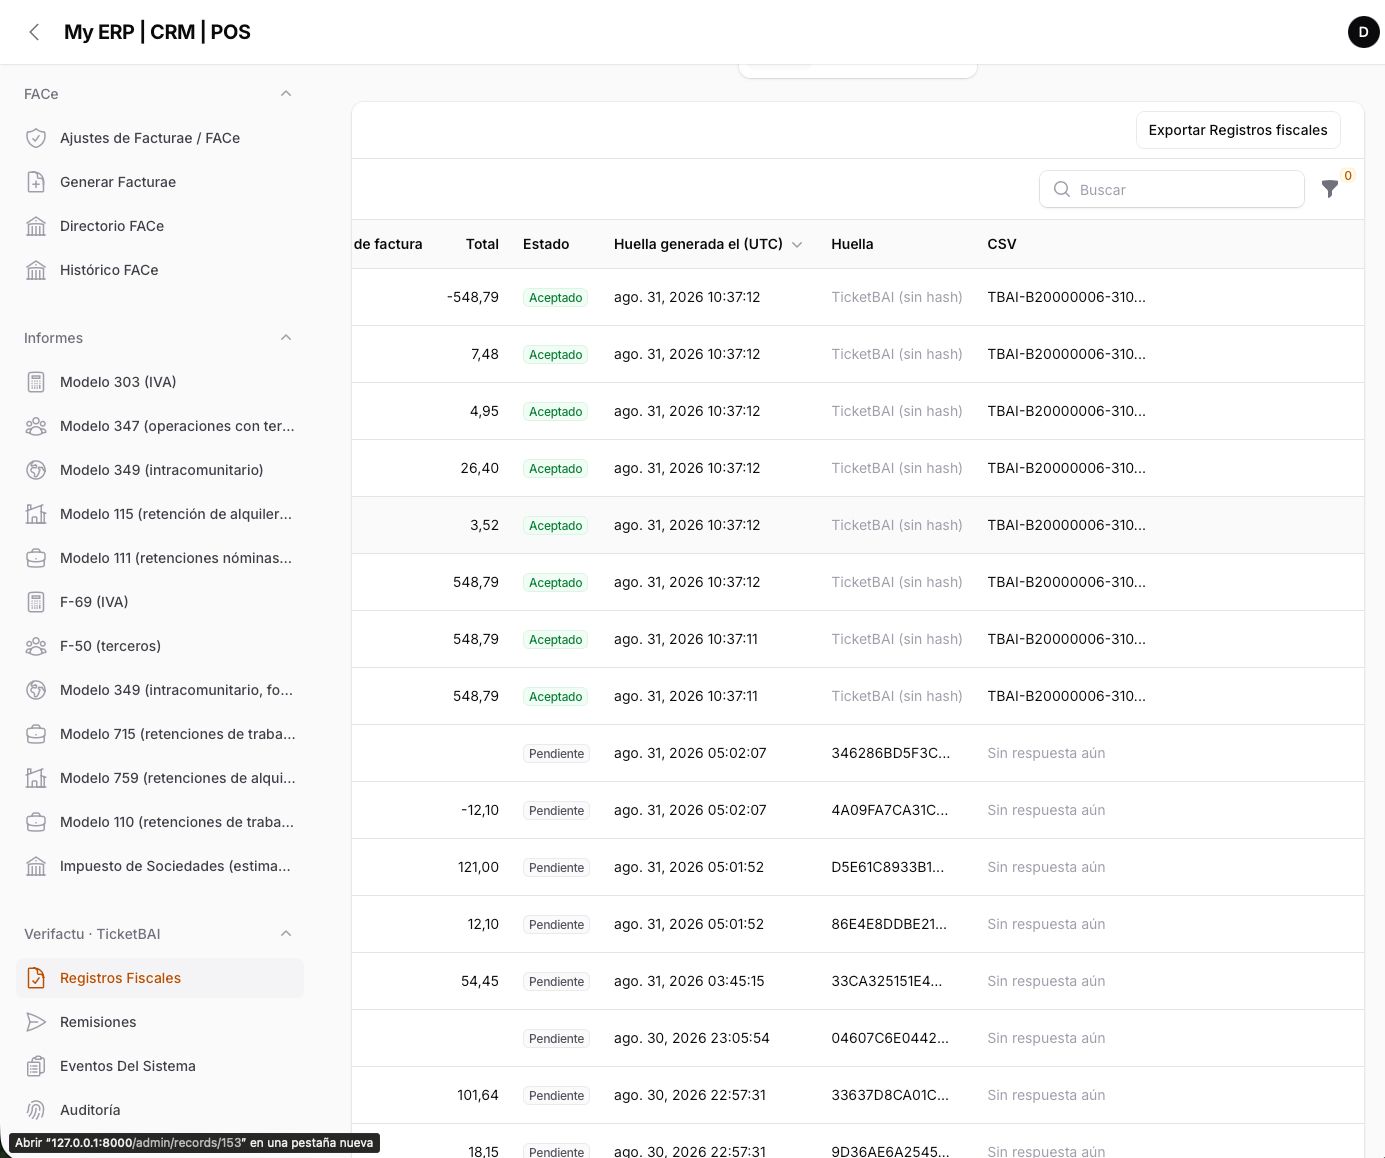1385x1158 pixels.
Task: Click the Modelo 110 briefcase icon
Action: coord(36,822)
